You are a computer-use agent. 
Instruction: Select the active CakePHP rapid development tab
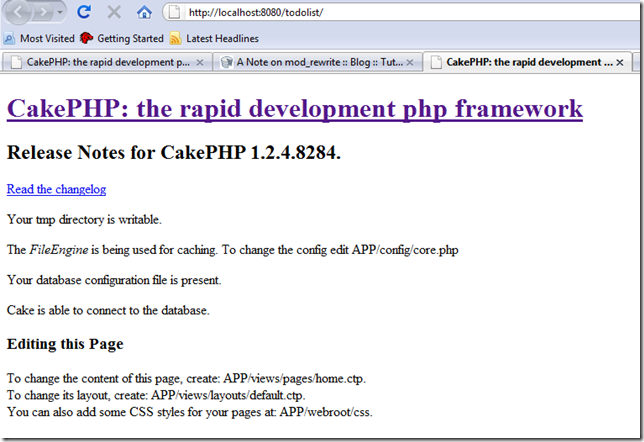coord(527,62)
